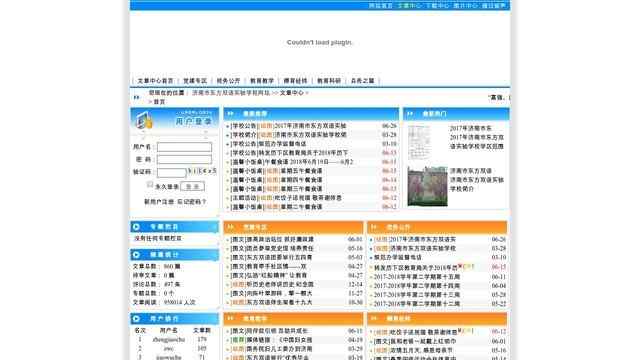This screenshot has height=360, width=640.
Task: Open 图片中心 in the top blue bar
Action: (x=466, y=6)
